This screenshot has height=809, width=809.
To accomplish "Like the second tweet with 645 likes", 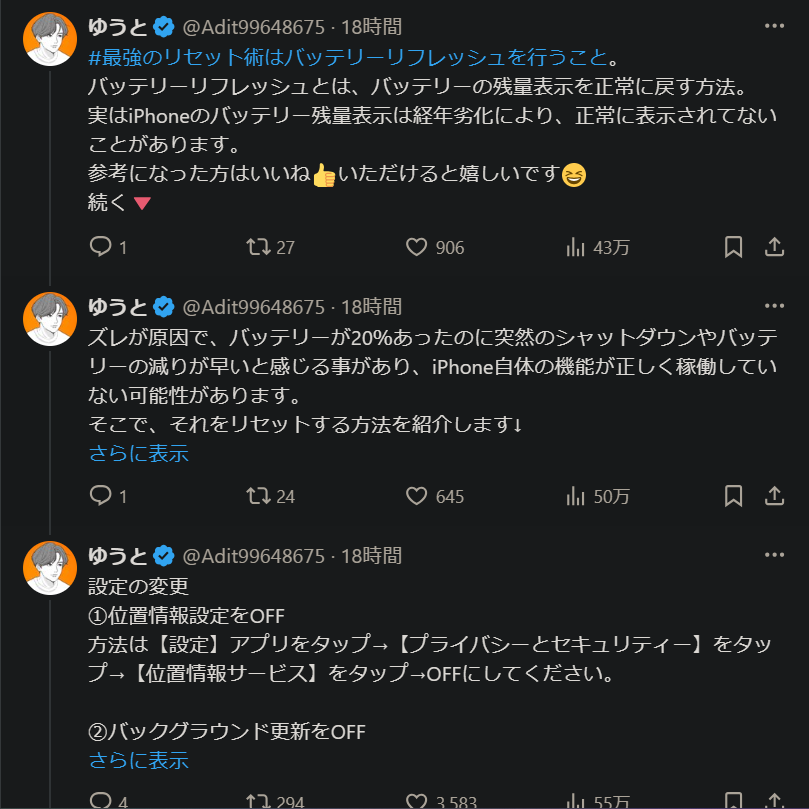I will click(417, 495).
